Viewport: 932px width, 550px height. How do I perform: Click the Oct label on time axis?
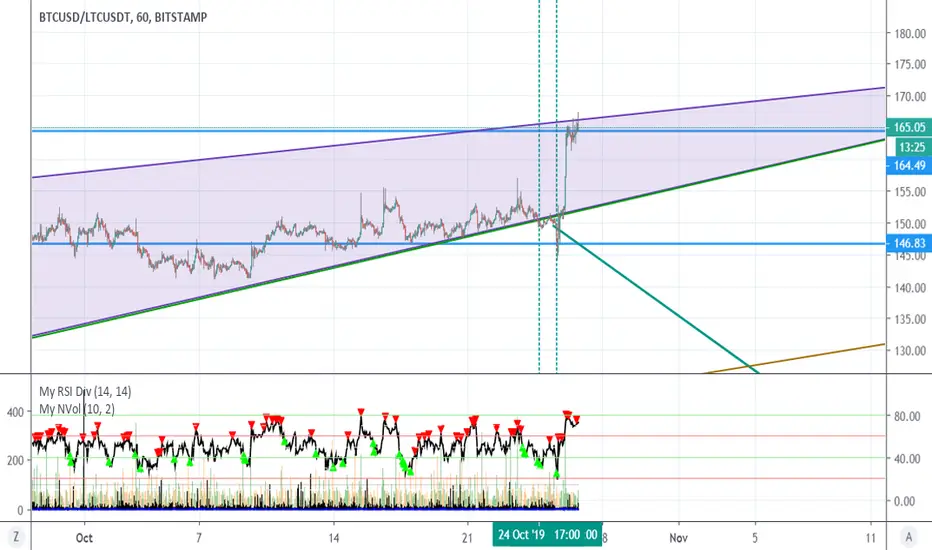pyautogui.click(x=84, y=538)
